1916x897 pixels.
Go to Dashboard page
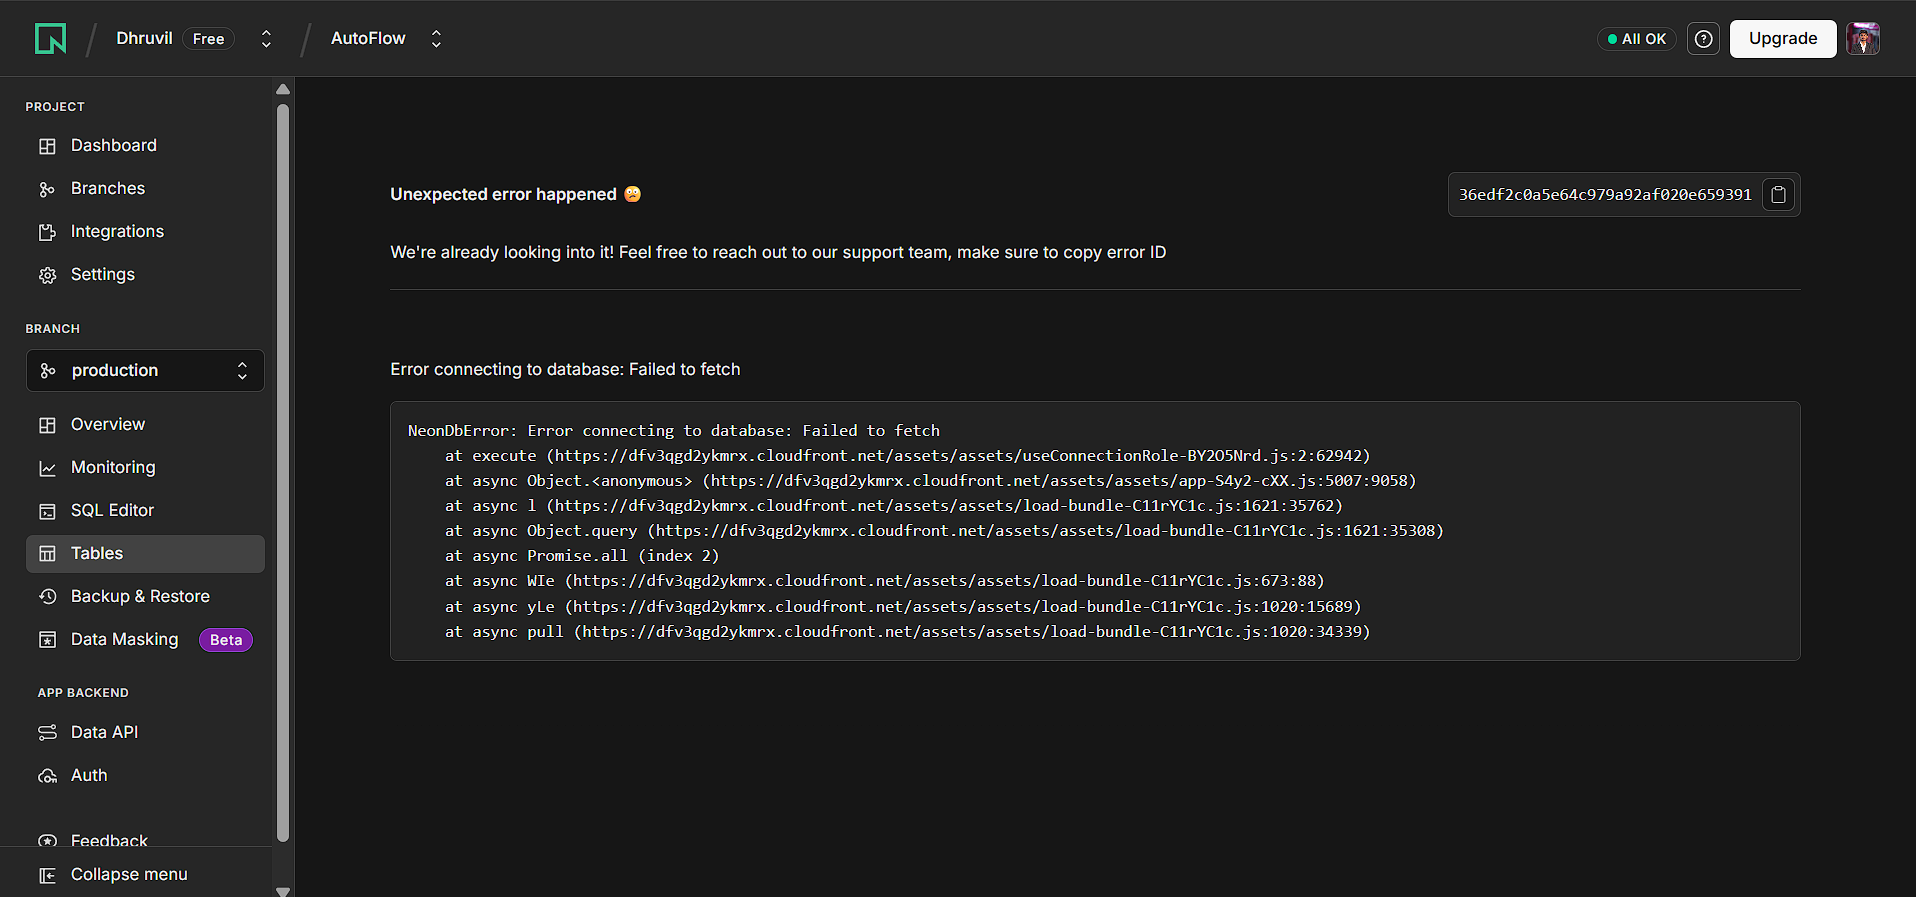click(145, 146)
